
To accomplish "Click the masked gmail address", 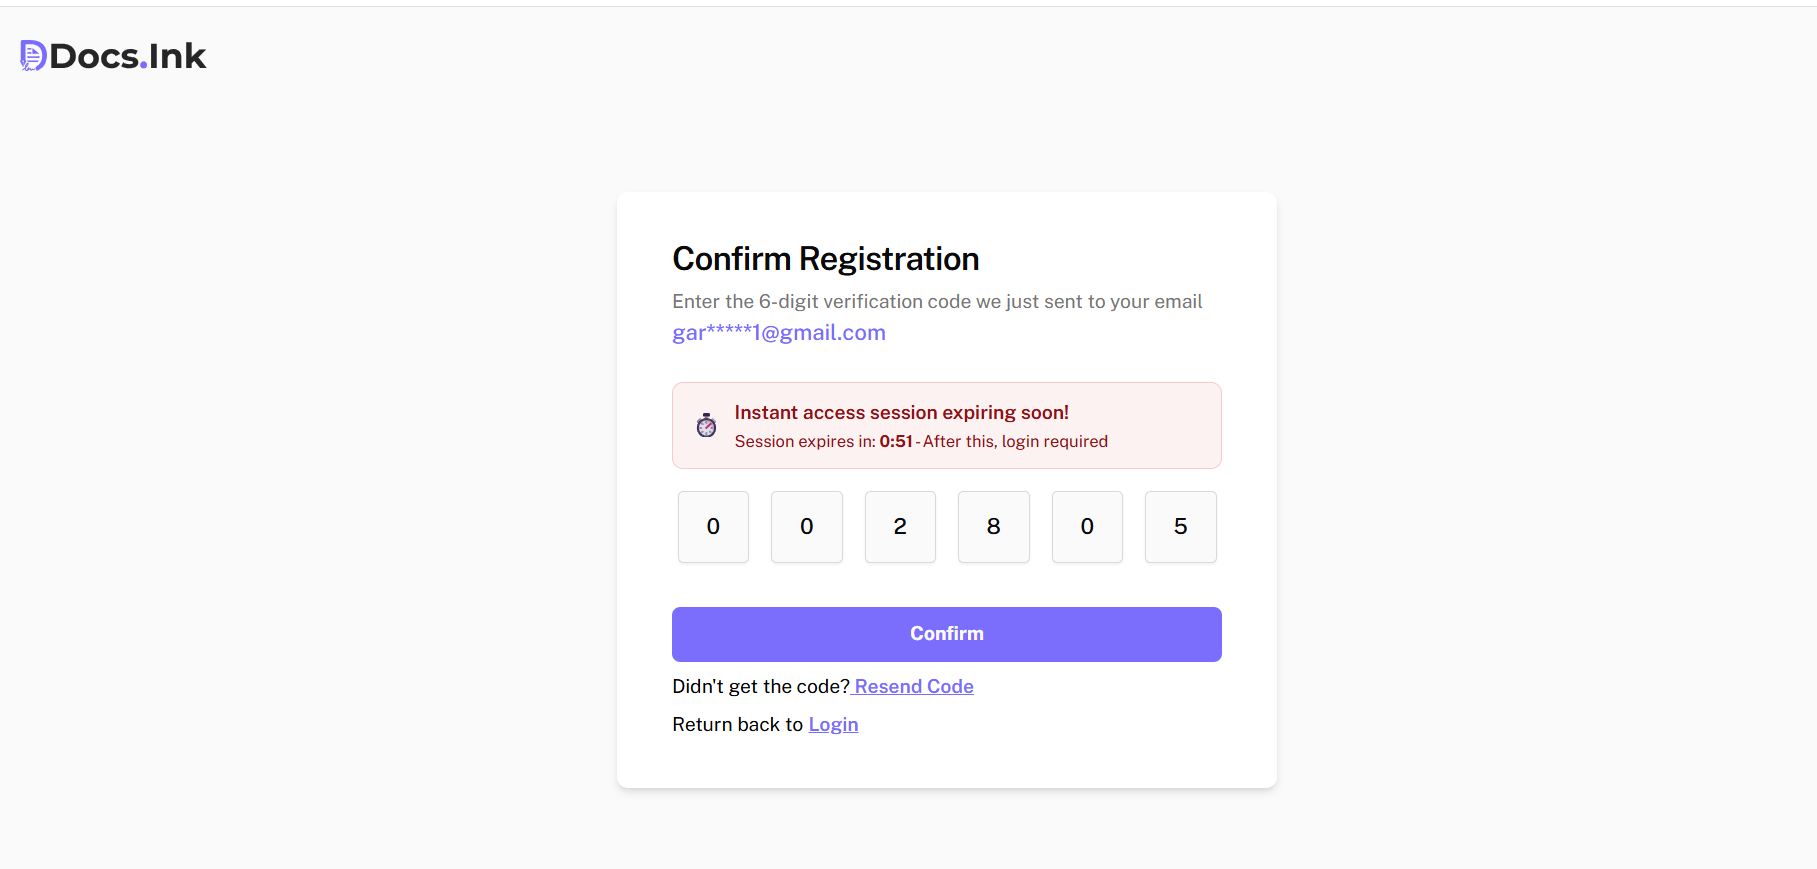I will click(779, 333).
